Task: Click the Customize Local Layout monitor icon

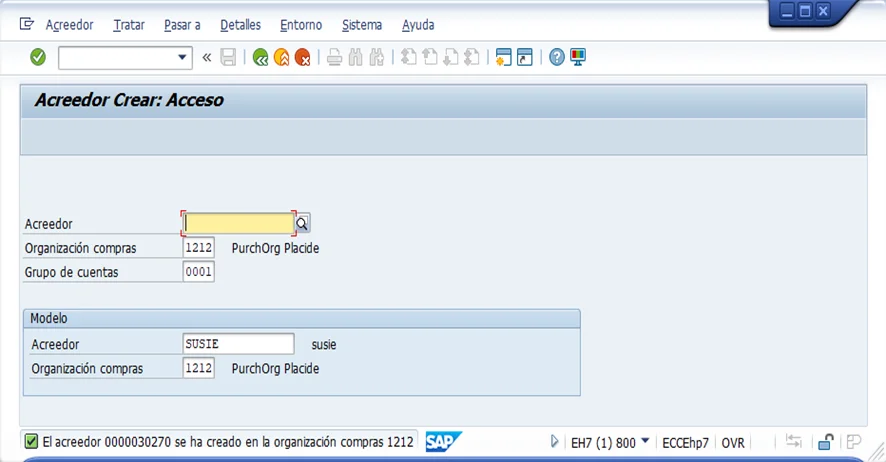Action: pos(578,57)
